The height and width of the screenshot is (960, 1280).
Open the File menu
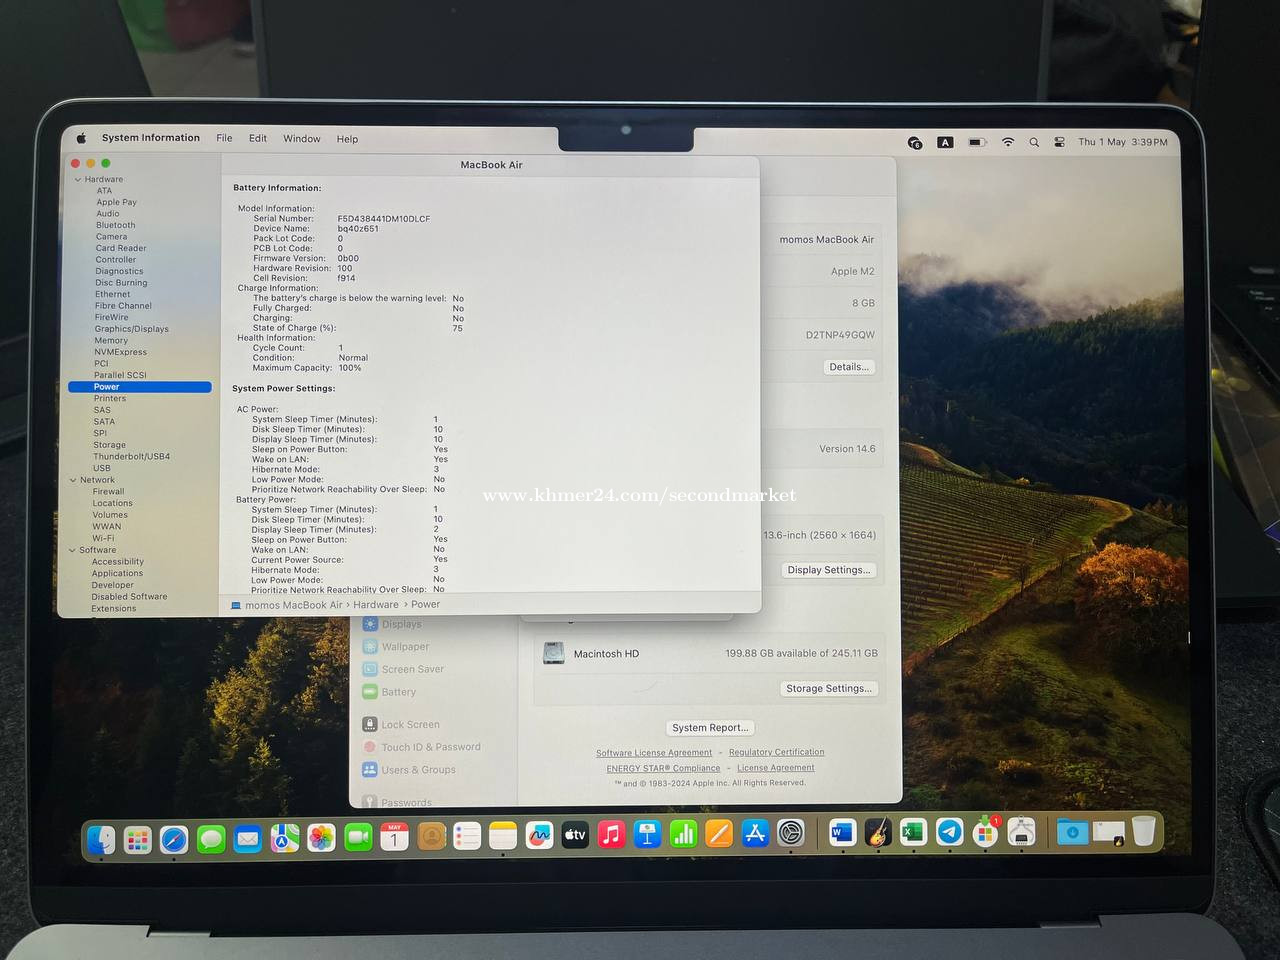224,138
